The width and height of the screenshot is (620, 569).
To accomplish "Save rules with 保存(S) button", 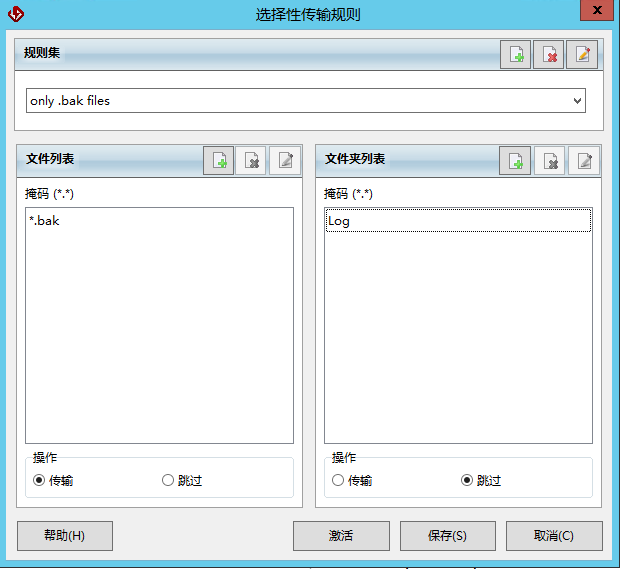I will tap(448, 536).
